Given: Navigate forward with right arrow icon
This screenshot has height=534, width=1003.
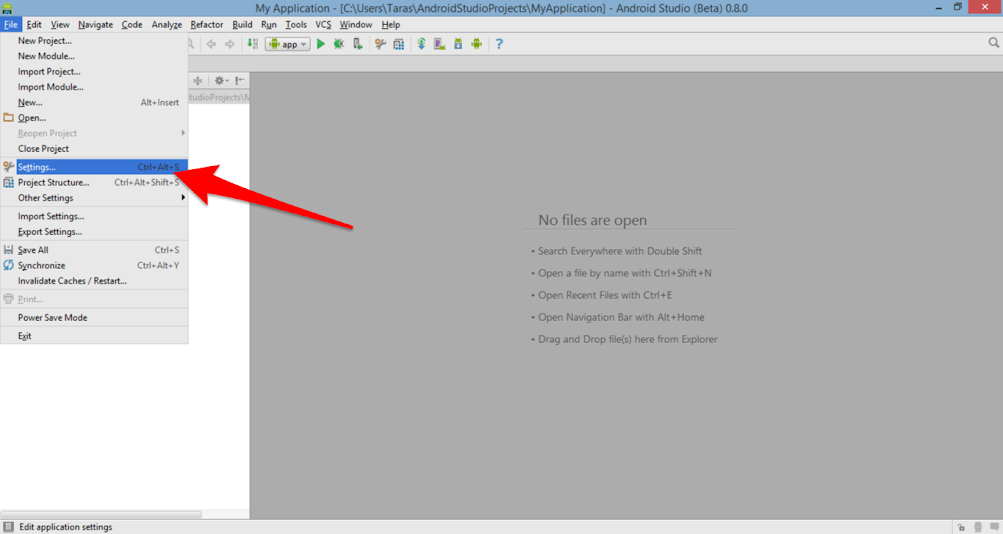Looking at the screenshot, I should click(230, 44).
